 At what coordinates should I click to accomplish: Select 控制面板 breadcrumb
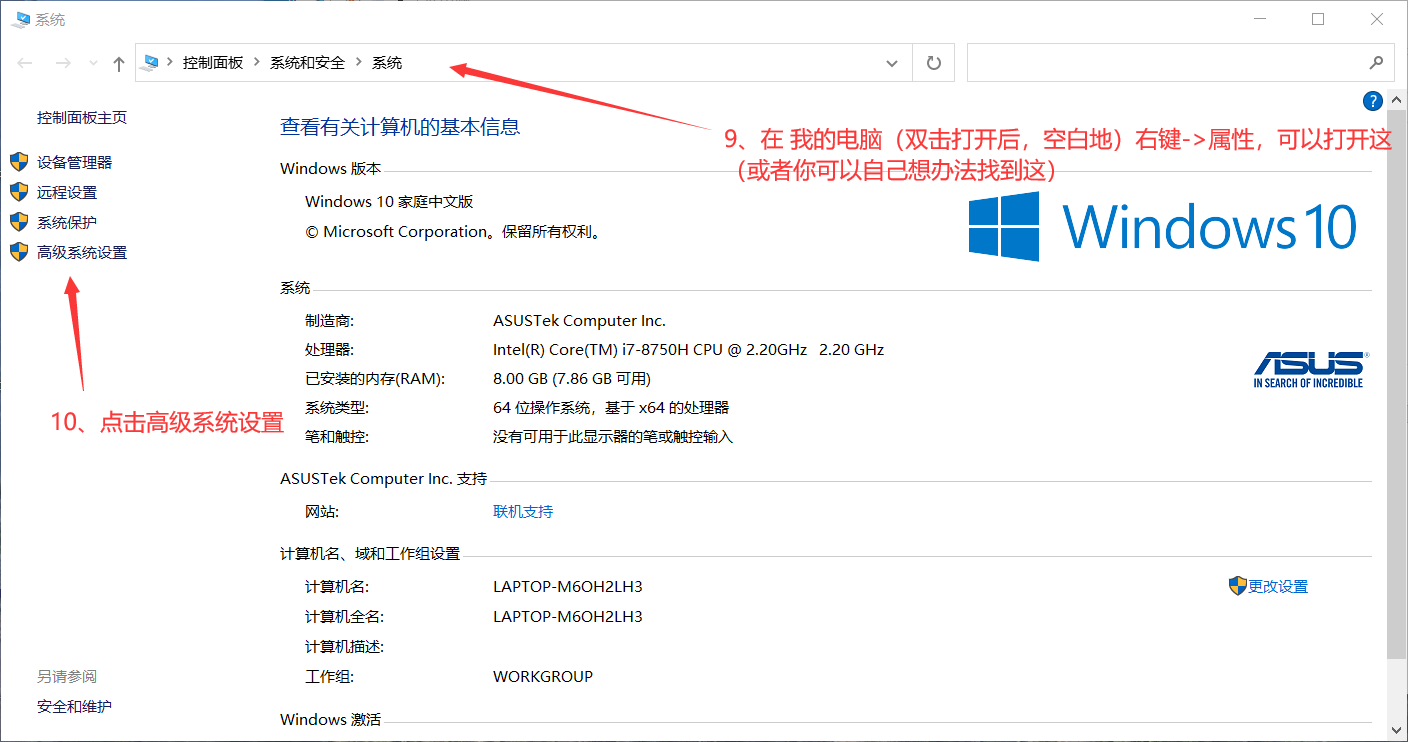(x=213, y=62)
